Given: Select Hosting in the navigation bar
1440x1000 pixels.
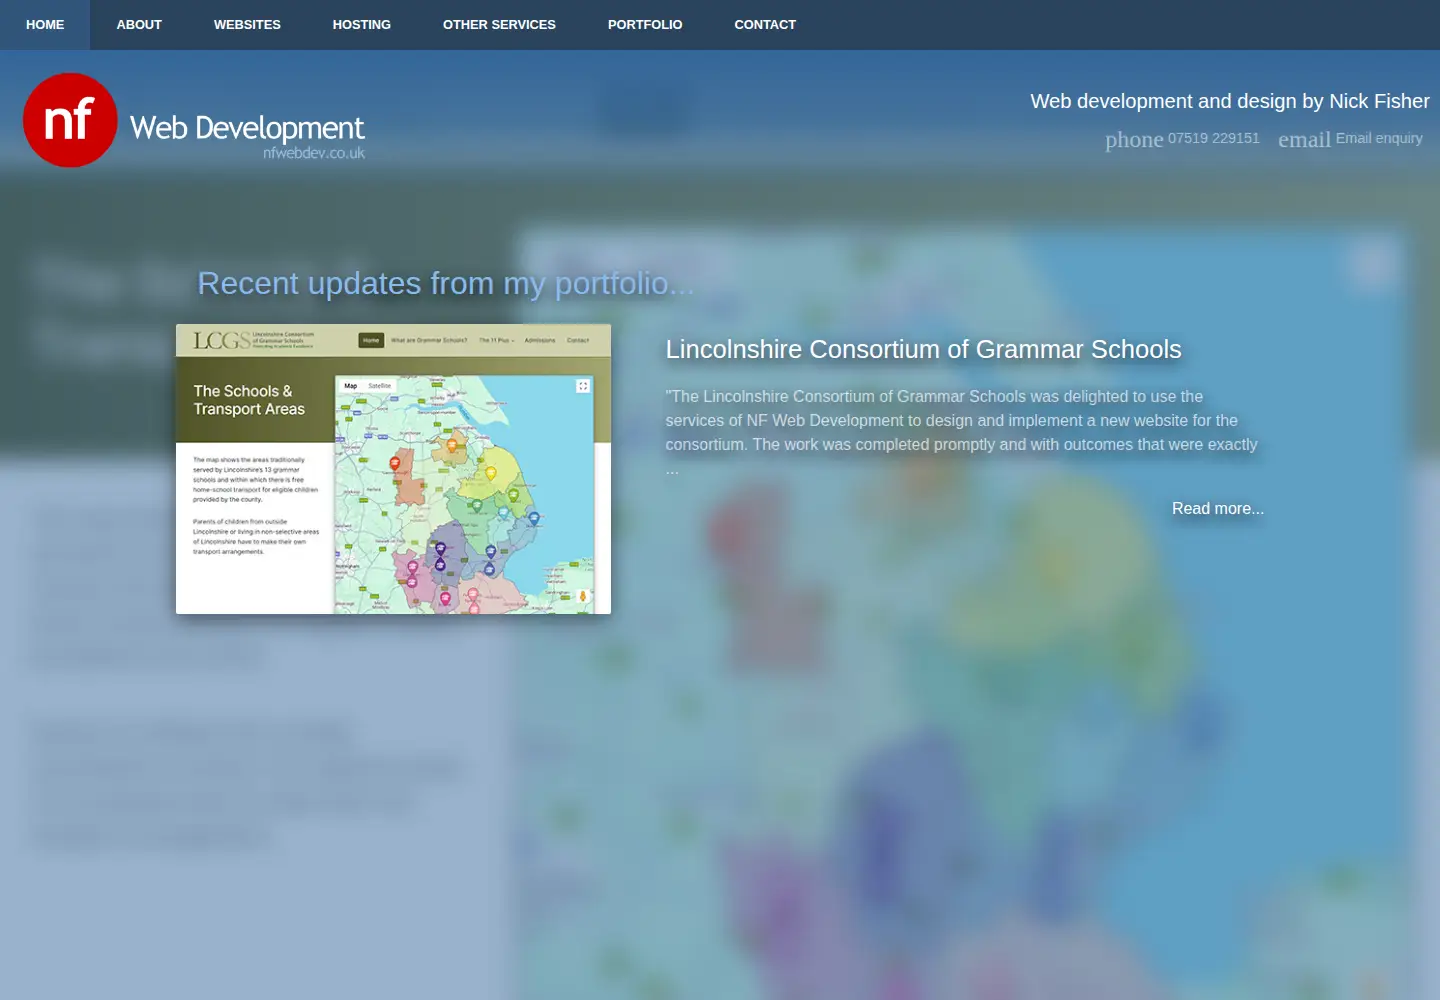Looking at the screenshot, I should click(x=362, y=25).
